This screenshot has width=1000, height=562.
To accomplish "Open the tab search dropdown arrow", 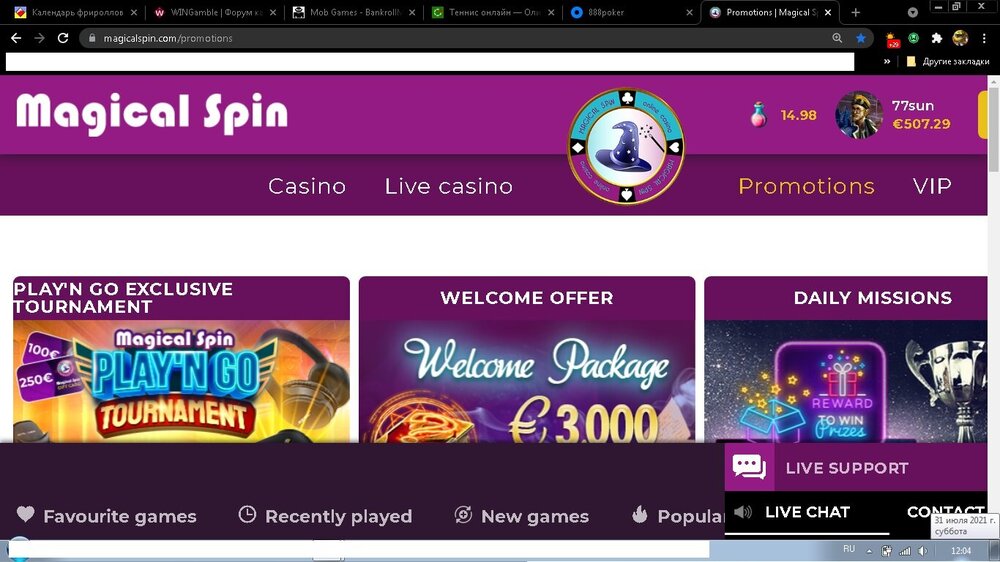I will 913,12.
